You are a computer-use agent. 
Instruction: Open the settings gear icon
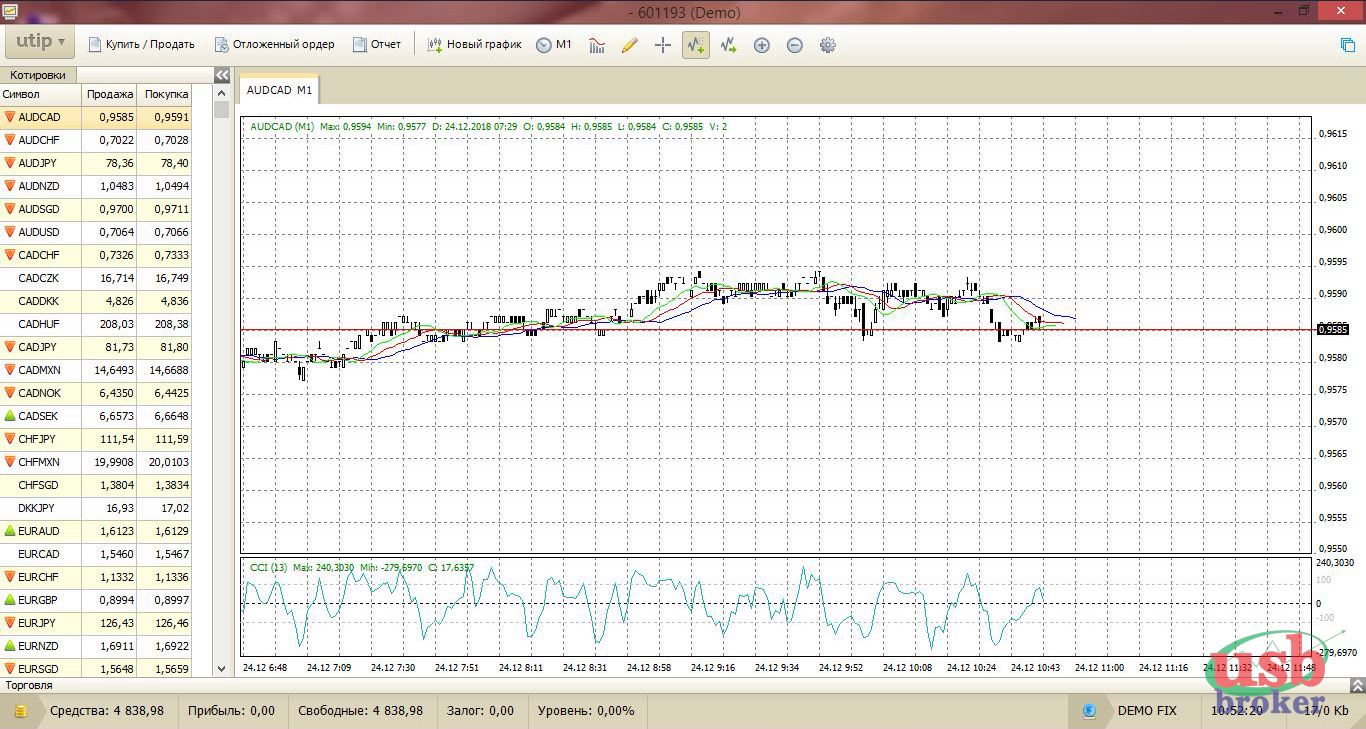(x=827, y=45)
